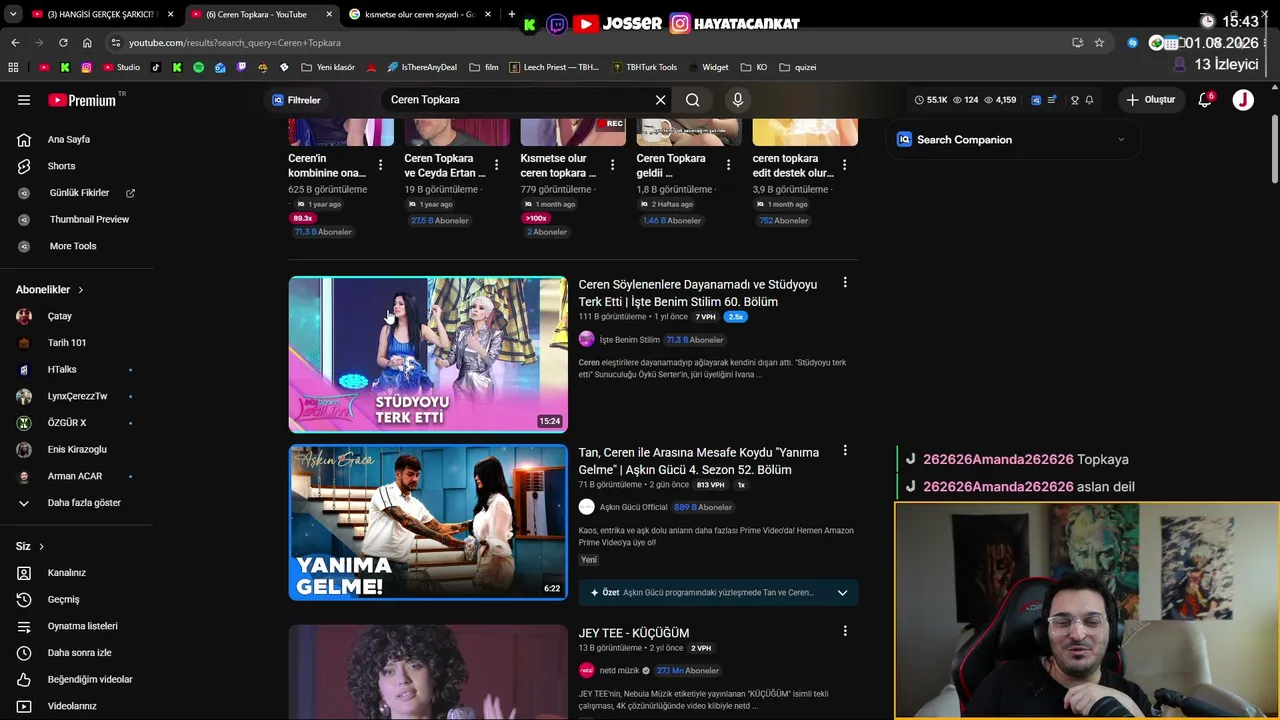Open a new browser tab with plus
The image size is (1280, 720).
(512, 14)
